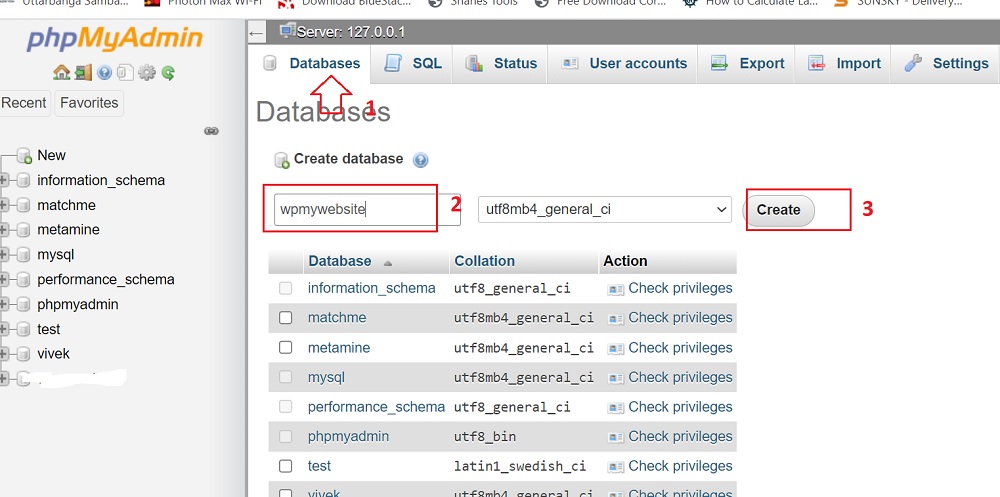
Task: Click Check privileges for test
Action: (x=670, y=466)
